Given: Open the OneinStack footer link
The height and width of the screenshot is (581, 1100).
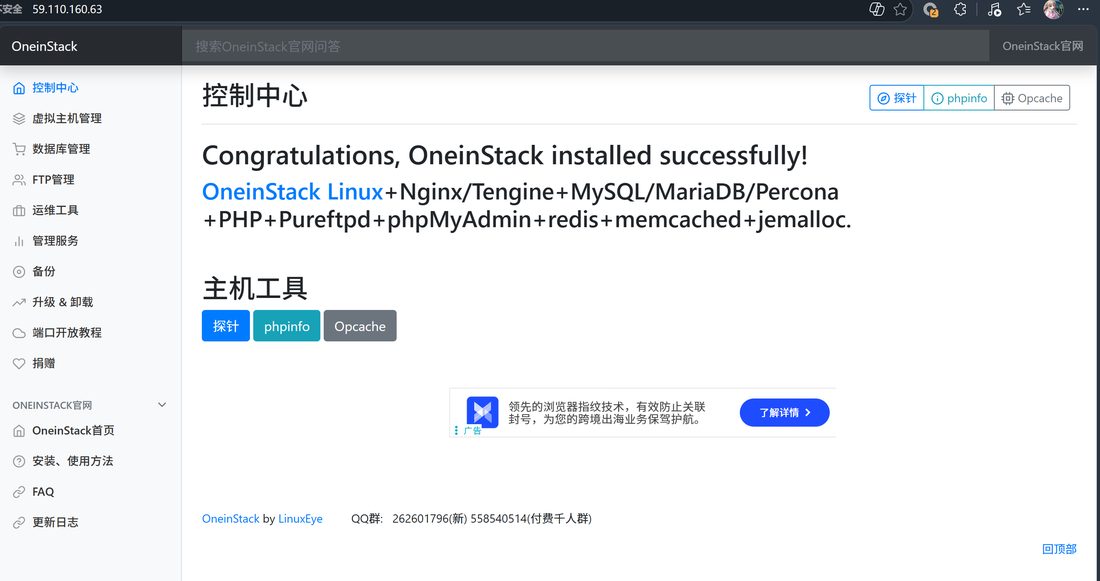Looking at the screenshot, I should 231,519.
